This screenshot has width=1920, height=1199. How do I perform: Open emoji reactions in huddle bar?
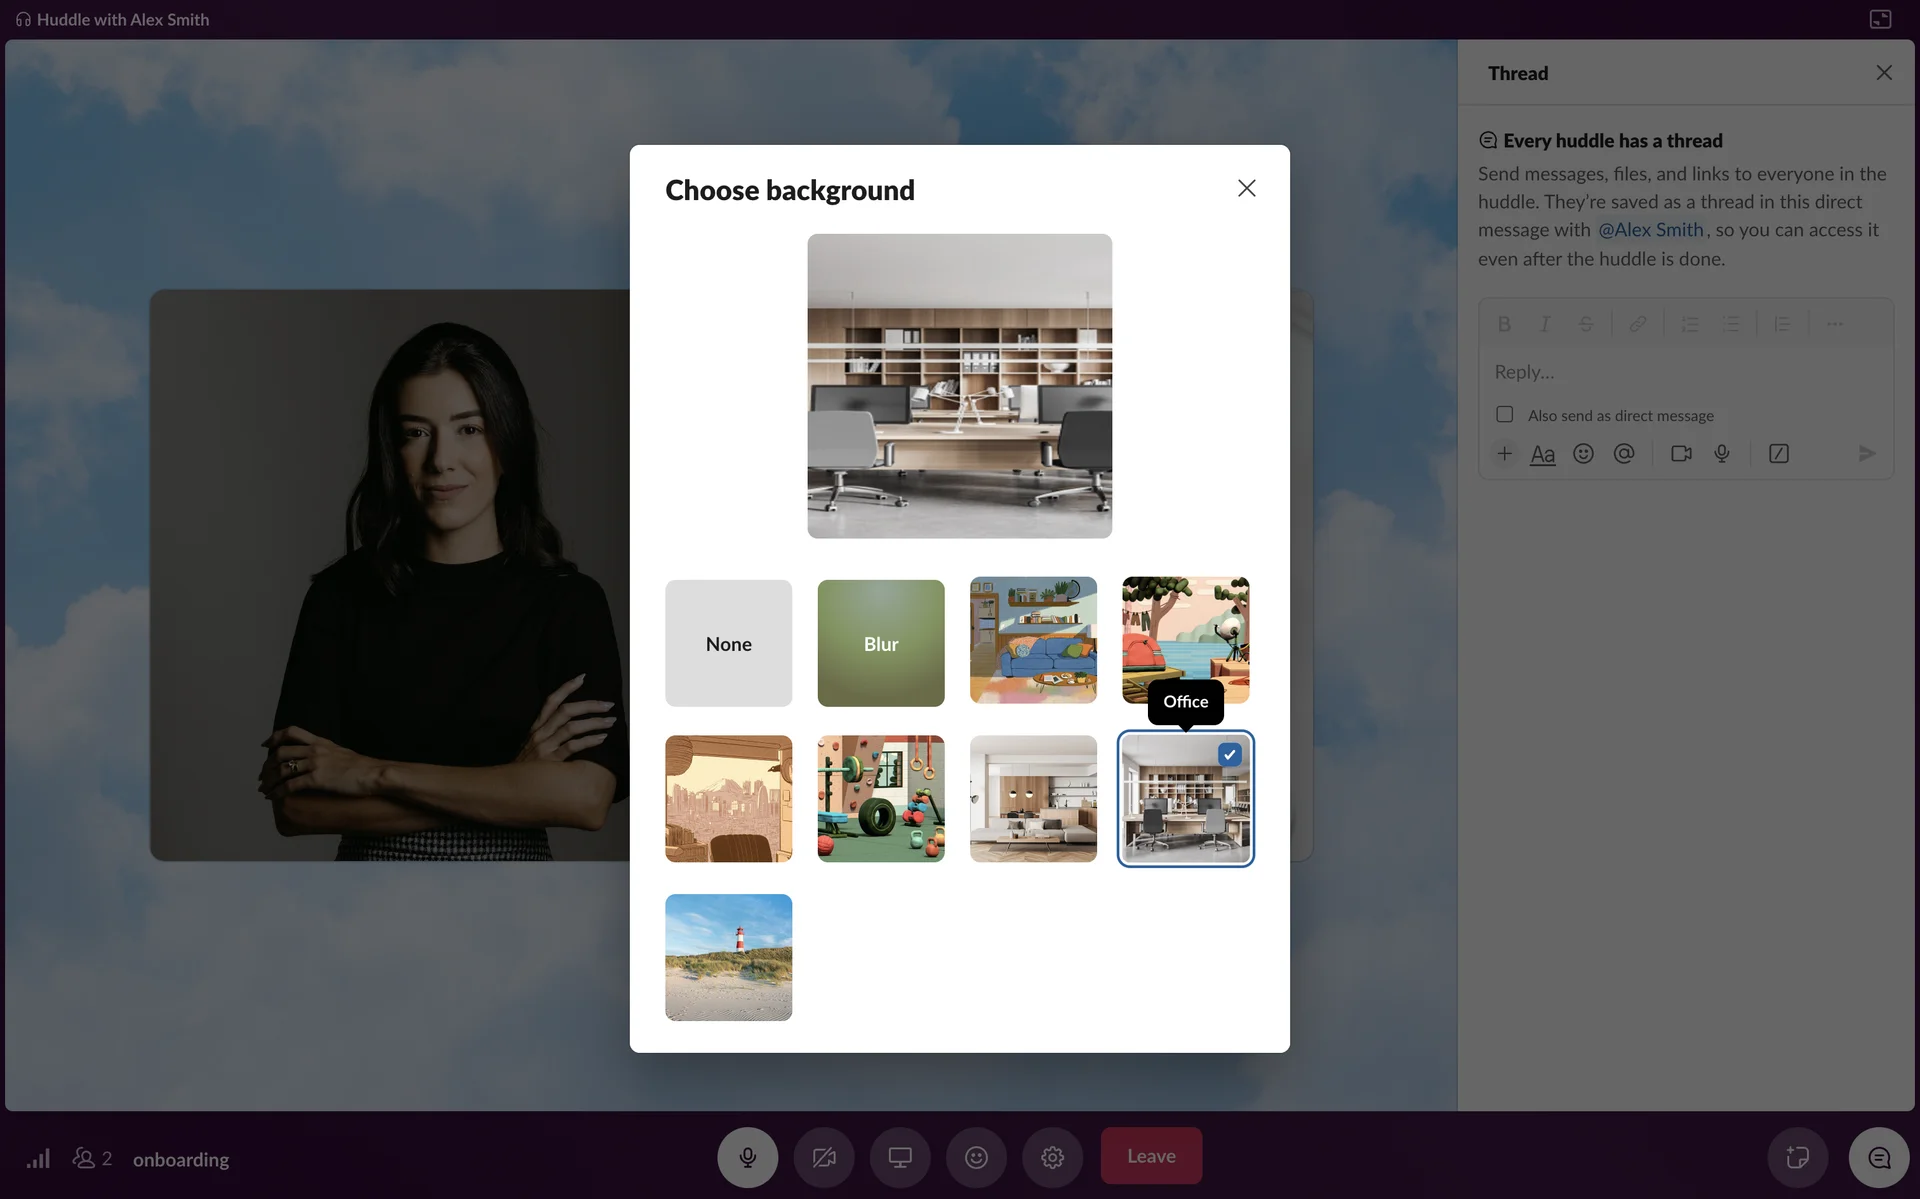(976, 1157)
